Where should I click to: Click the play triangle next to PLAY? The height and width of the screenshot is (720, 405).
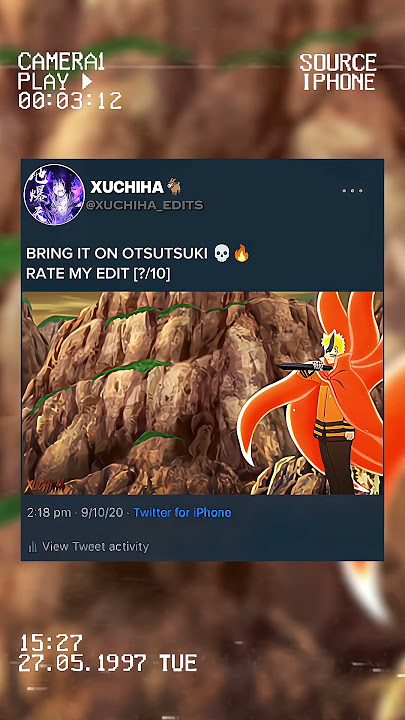click(86, 81)
